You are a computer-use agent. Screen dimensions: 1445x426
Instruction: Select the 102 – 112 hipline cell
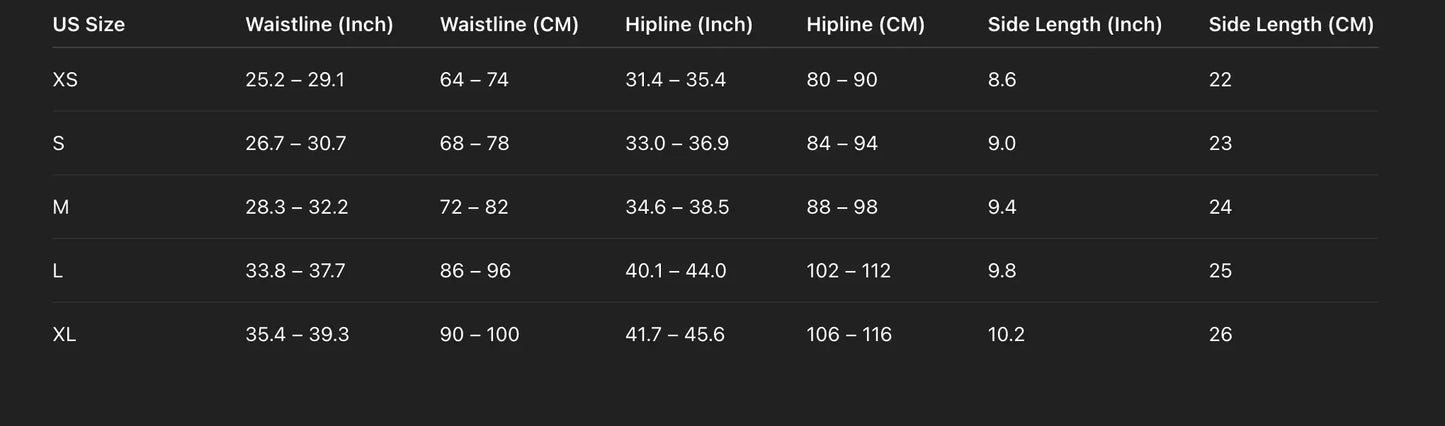[x=849, y=271]
